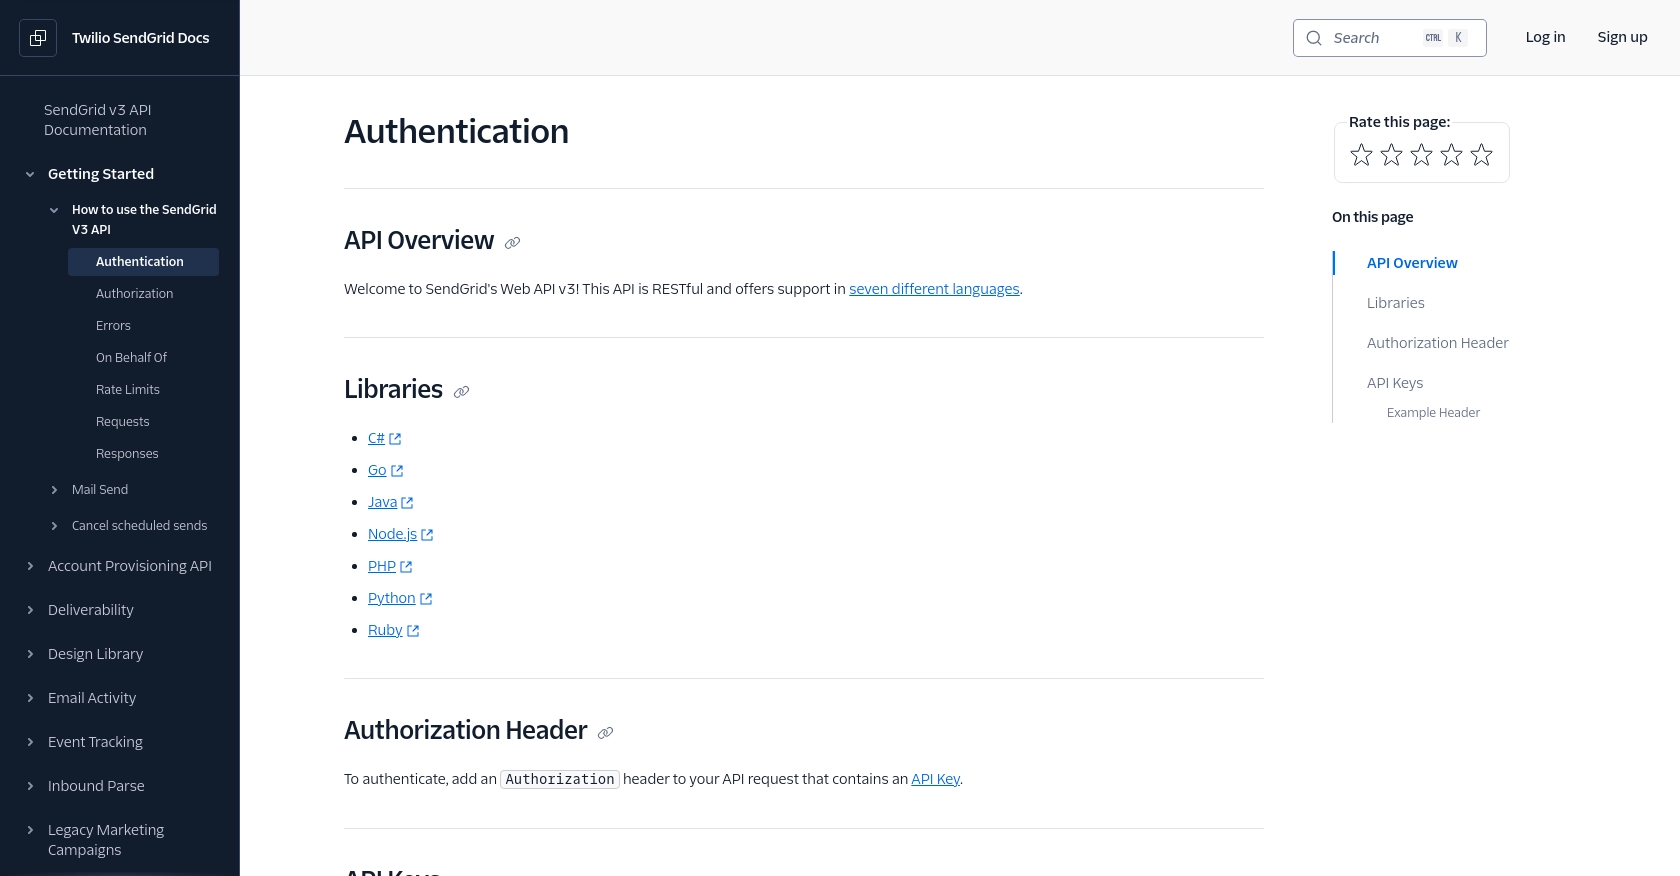Open the Authorization sidebar page
The width and height of the screenshot is (1680, 876).
[x=134, y=294]
